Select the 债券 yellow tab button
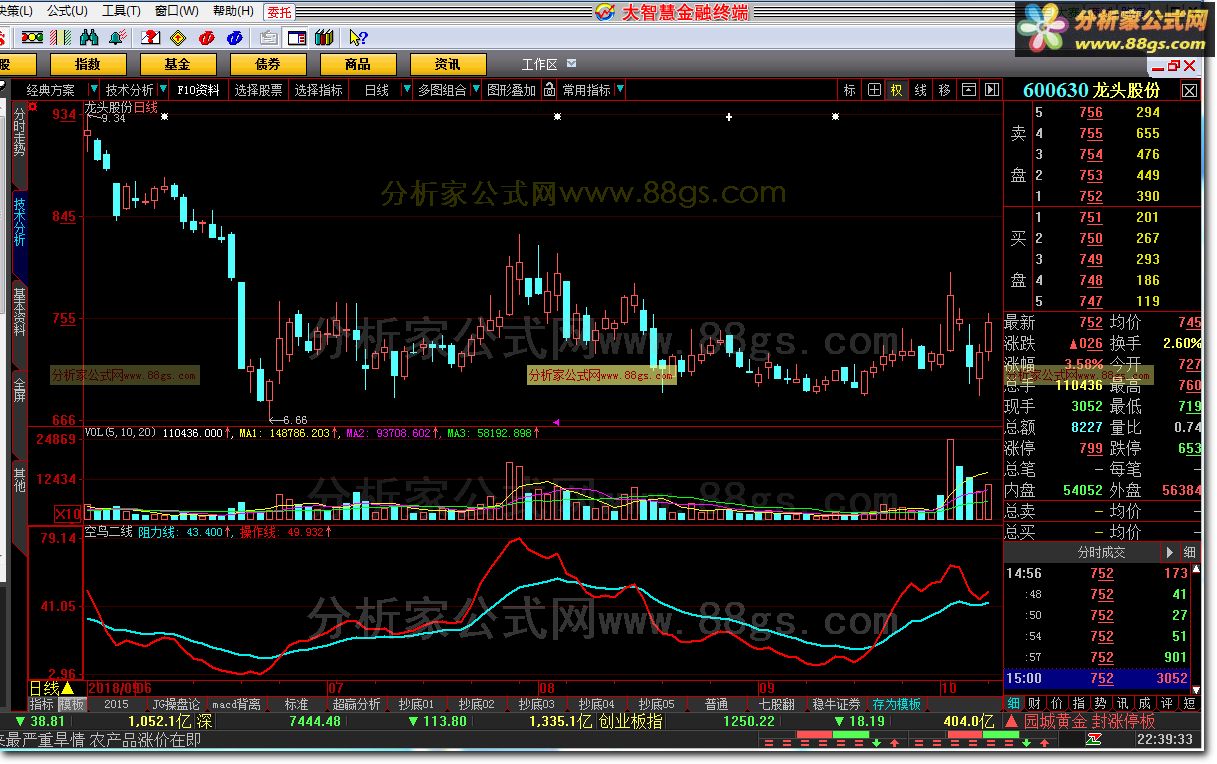Viewport: 1217px width, 764px height. tap(267, 64)
